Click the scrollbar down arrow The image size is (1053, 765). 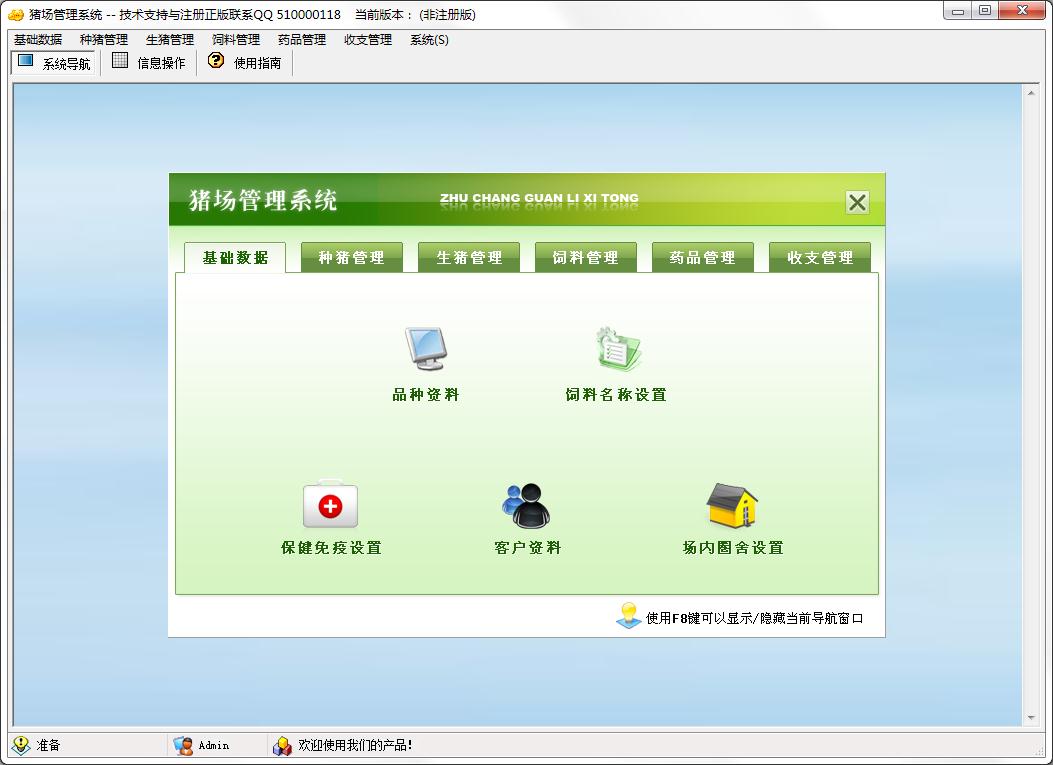point(1031,717)
